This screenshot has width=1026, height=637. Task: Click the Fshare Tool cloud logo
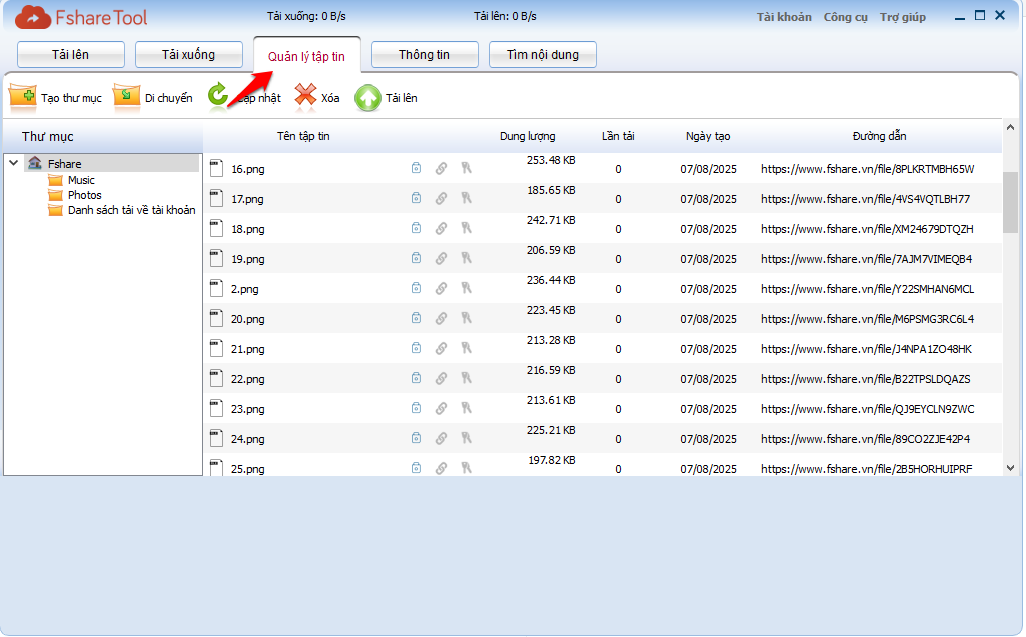tap(33, 18)
